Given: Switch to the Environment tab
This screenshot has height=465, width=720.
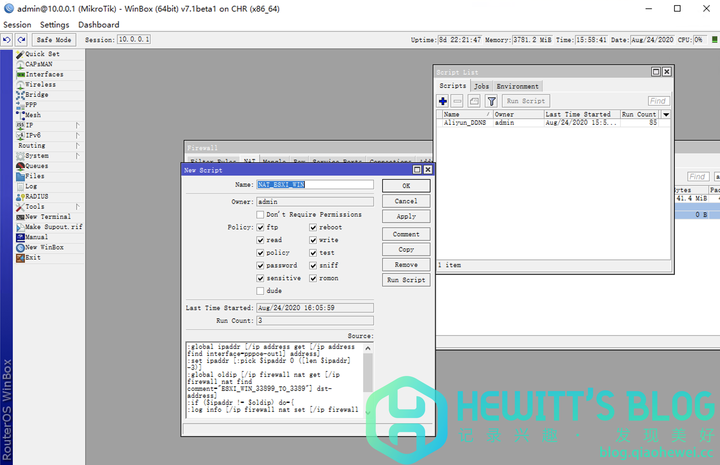Looking at the screenshot, I should pos(518,86).
